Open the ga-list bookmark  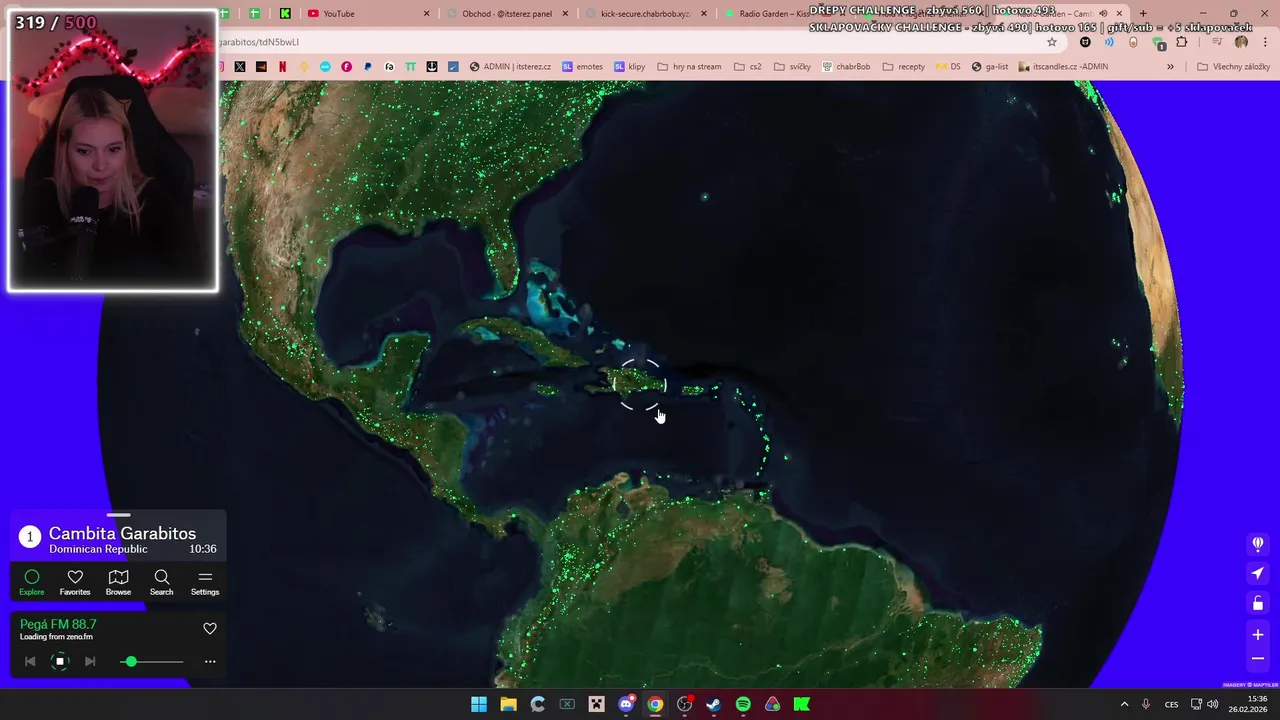coord(990,67)
